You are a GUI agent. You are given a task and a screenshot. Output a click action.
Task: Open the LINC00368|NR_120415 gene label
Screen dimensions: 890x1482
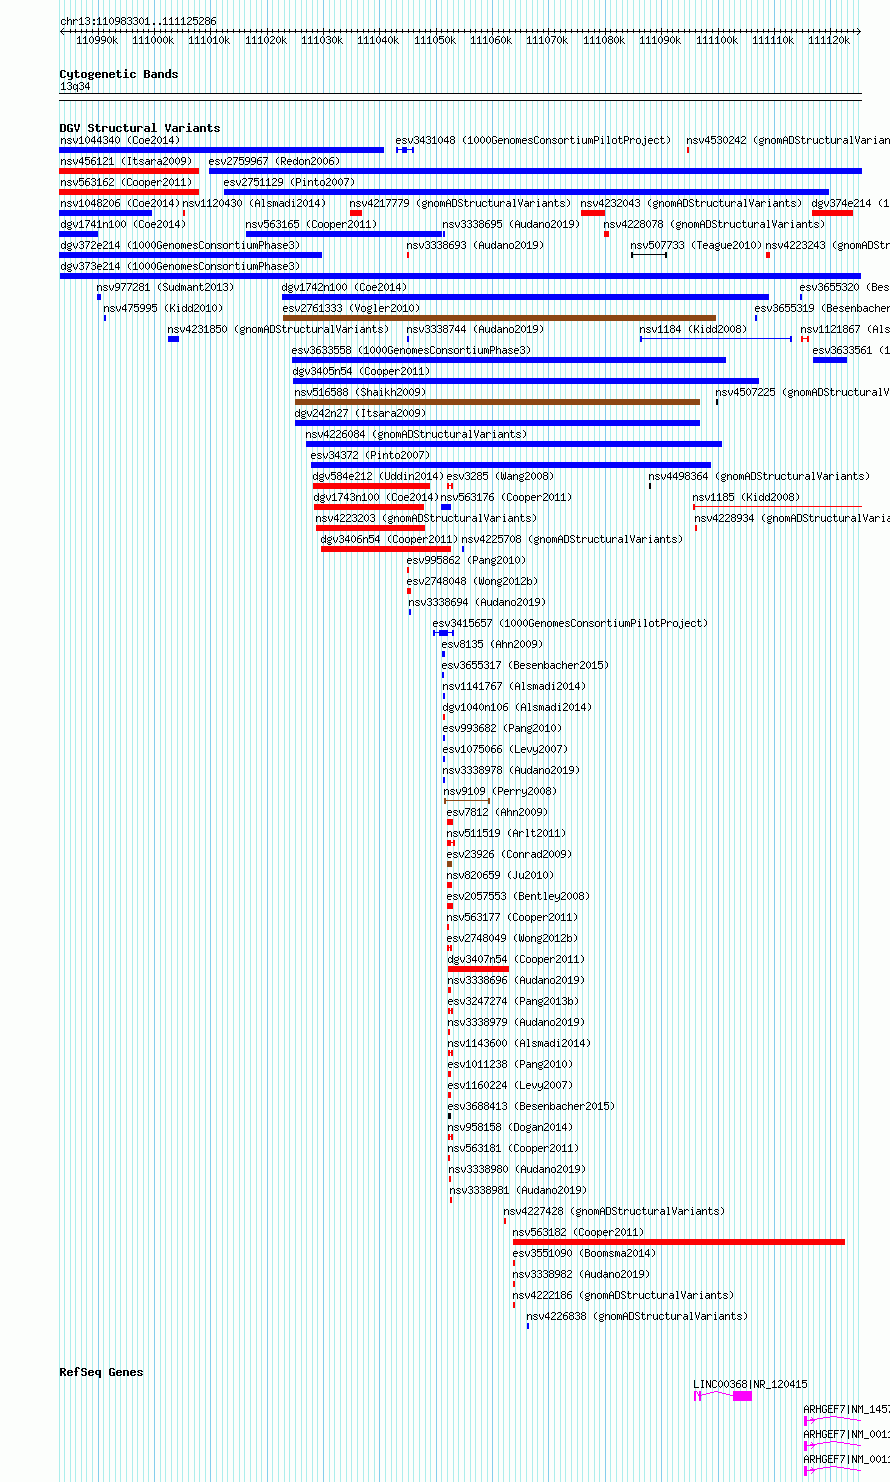coord(751,1384)
